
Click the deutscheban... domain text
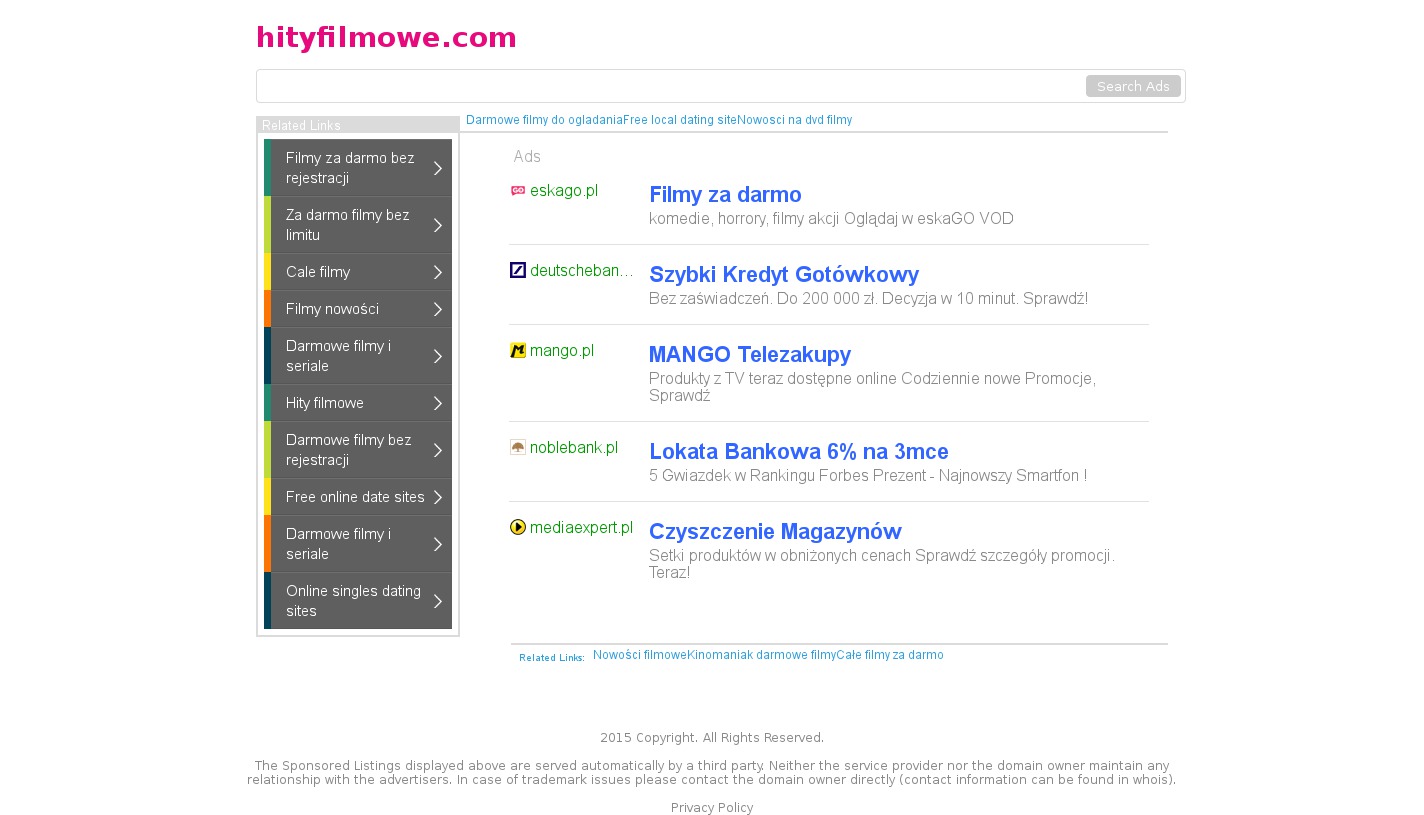tap(582, 271)
